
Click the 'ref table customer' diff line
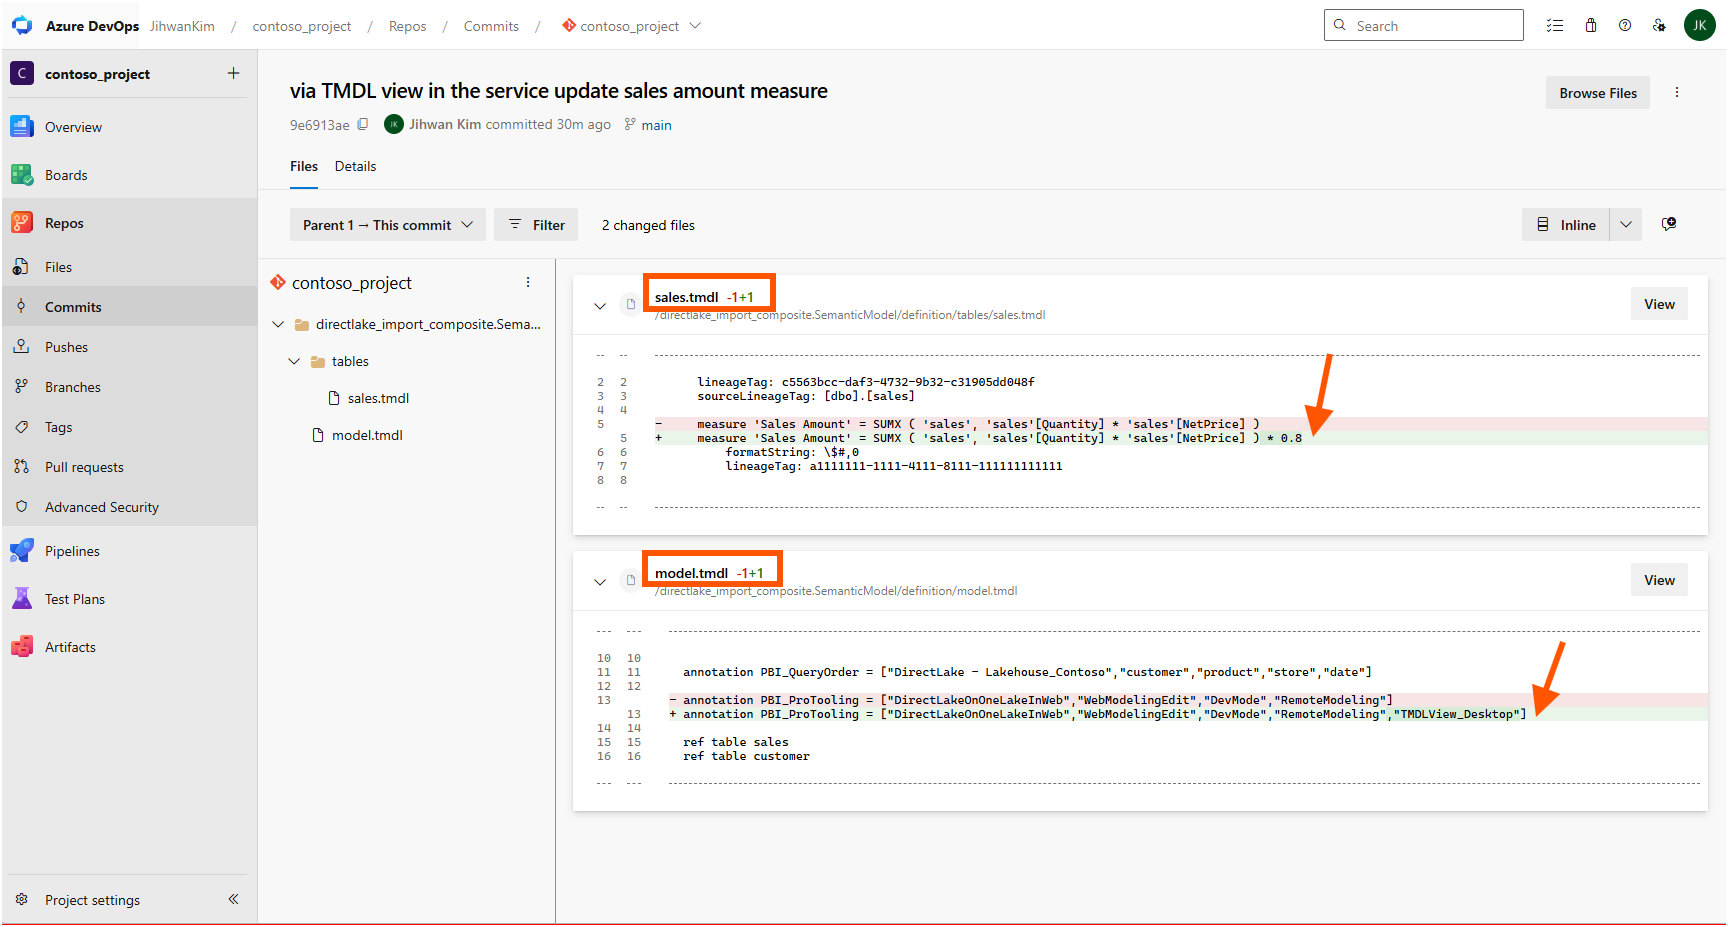click(746, 756)
